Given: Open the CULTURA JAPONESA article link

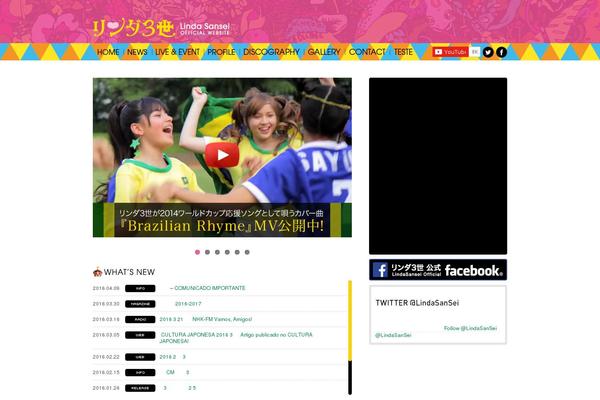Looking at the screenshot, I should [x=236, y=338].
